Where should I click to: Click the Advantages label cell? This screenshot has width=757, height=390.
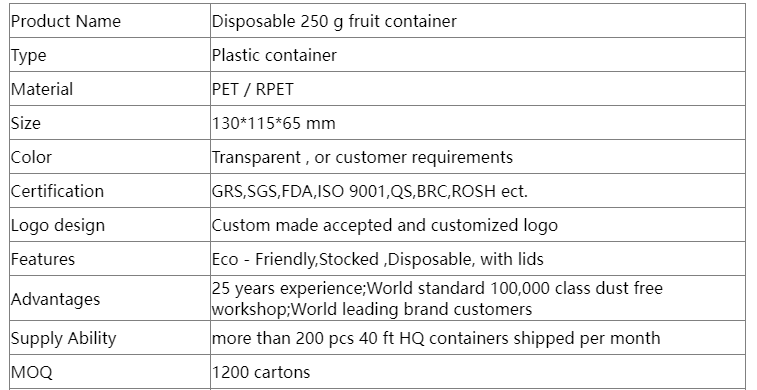(110, 298)
